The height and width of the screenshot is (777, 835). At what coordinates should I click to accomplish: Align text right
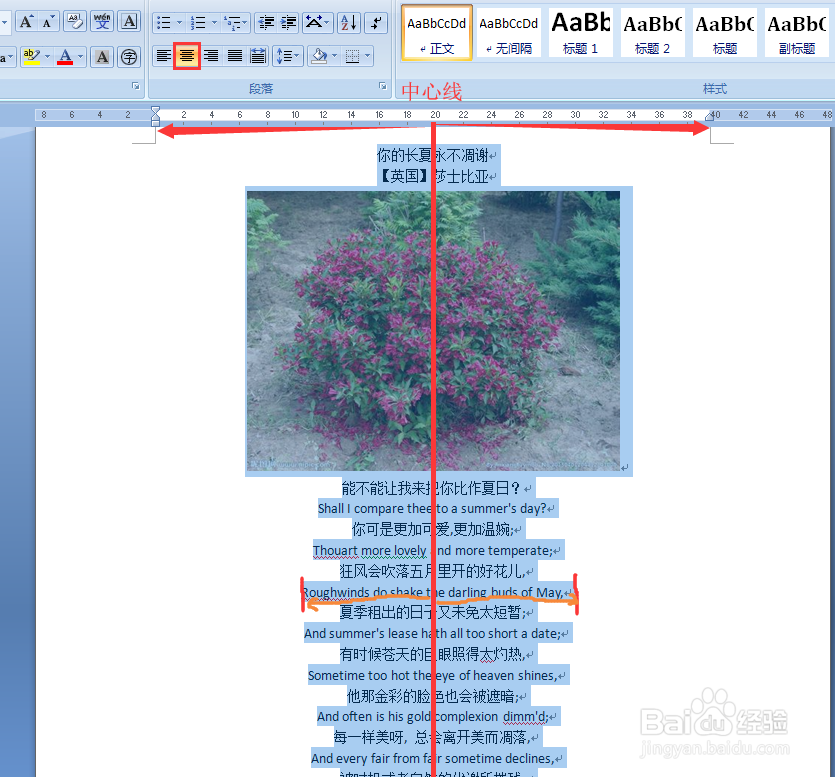[211, 56]
